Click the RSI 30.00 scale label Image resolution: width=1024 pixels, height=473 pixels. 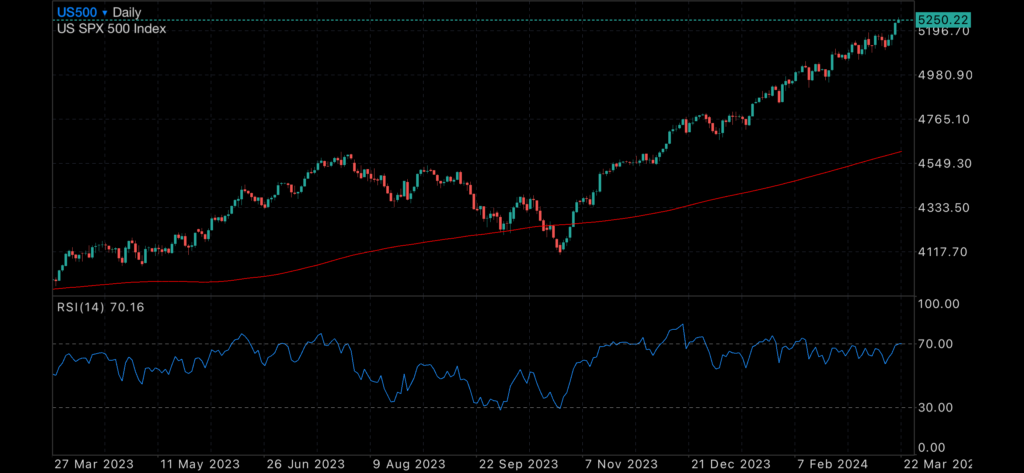point(936,408)
